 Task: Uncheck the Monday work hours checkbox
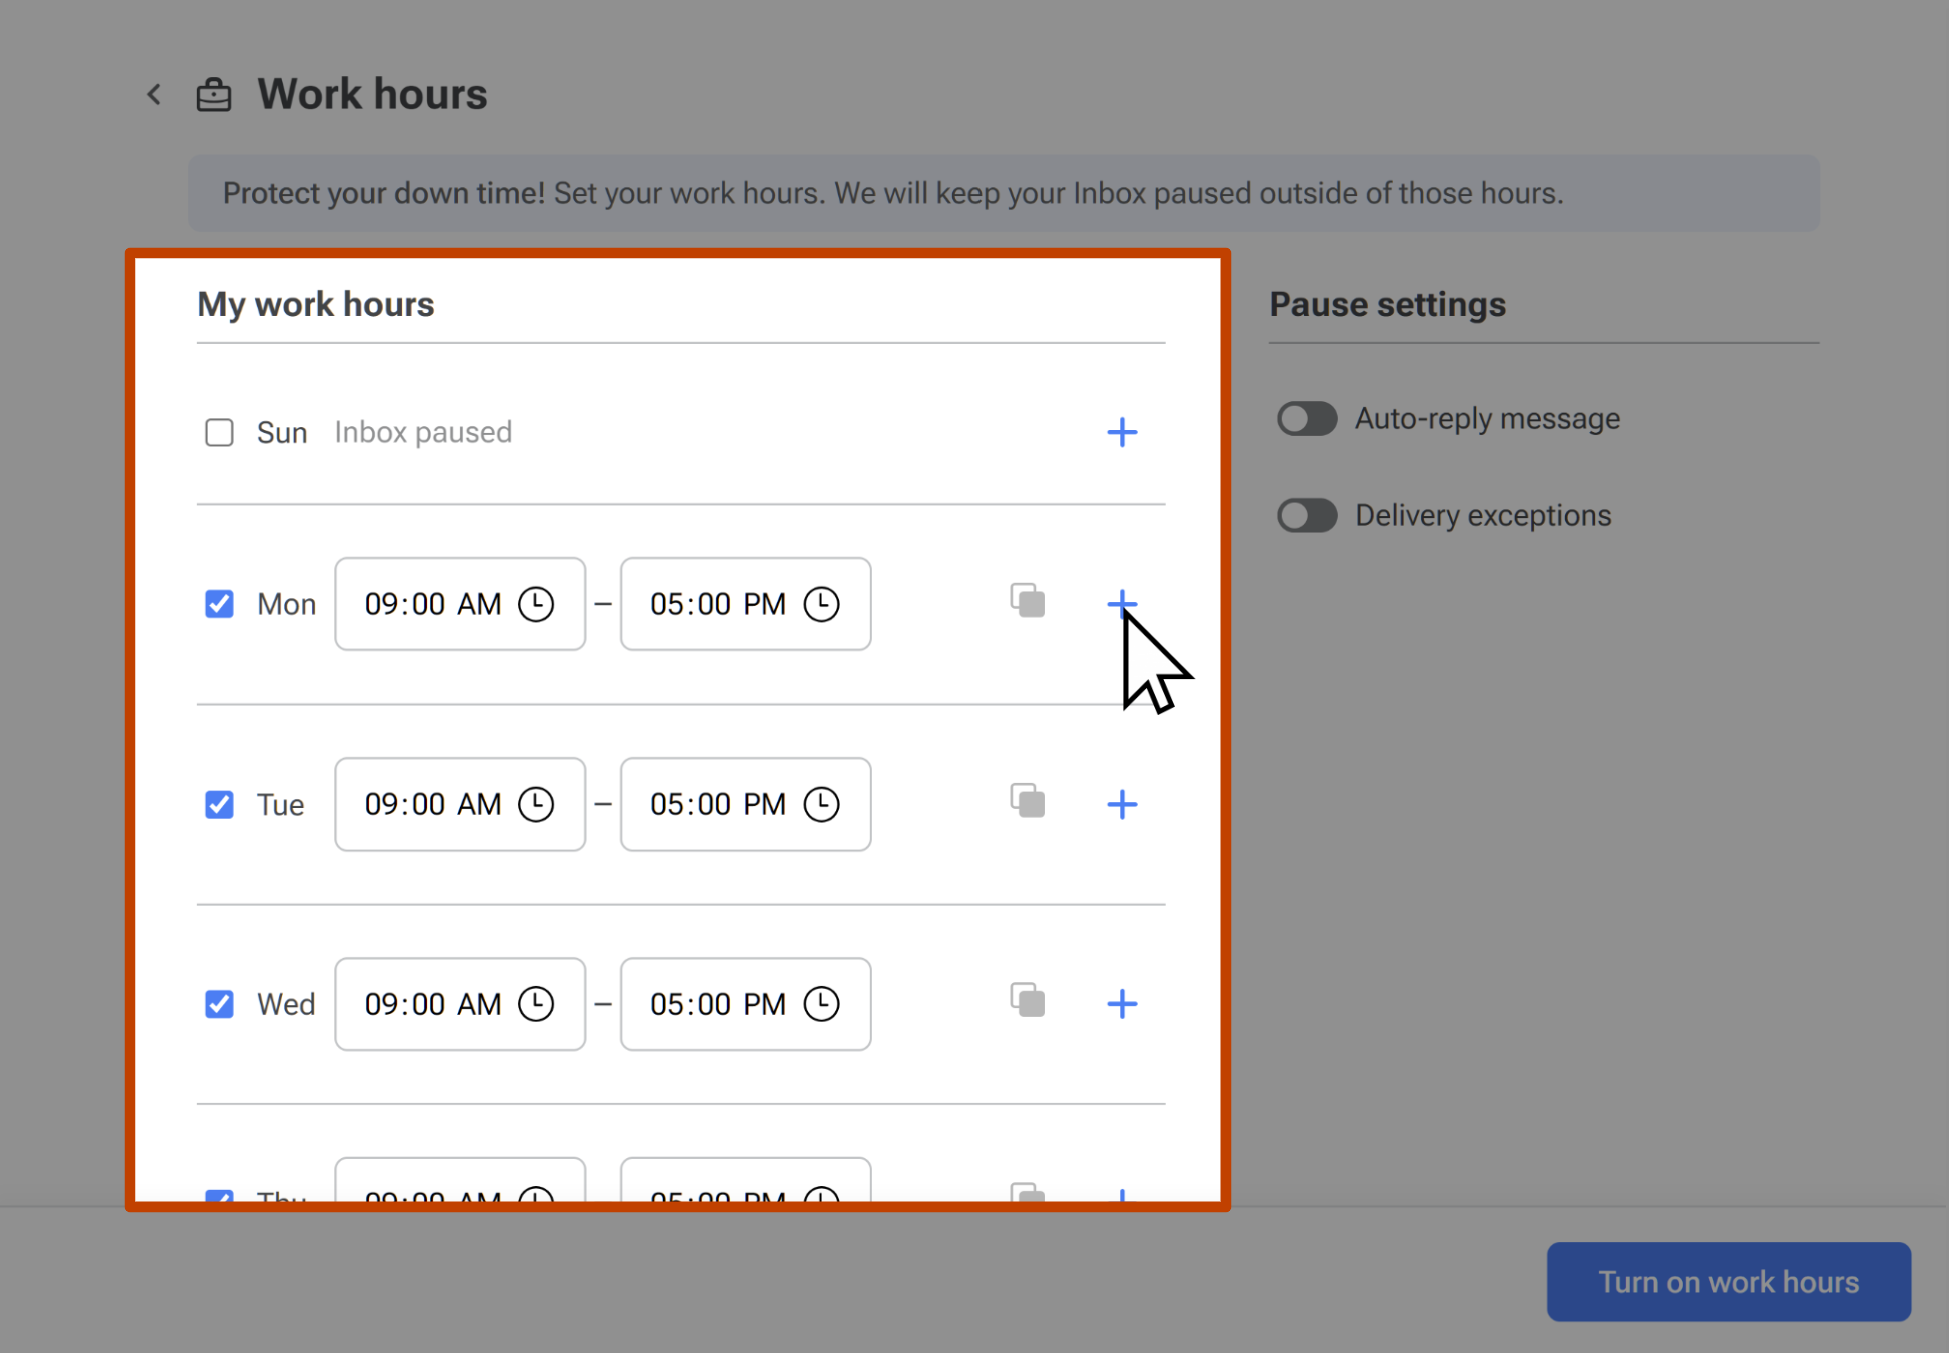[x=219, y=604]
